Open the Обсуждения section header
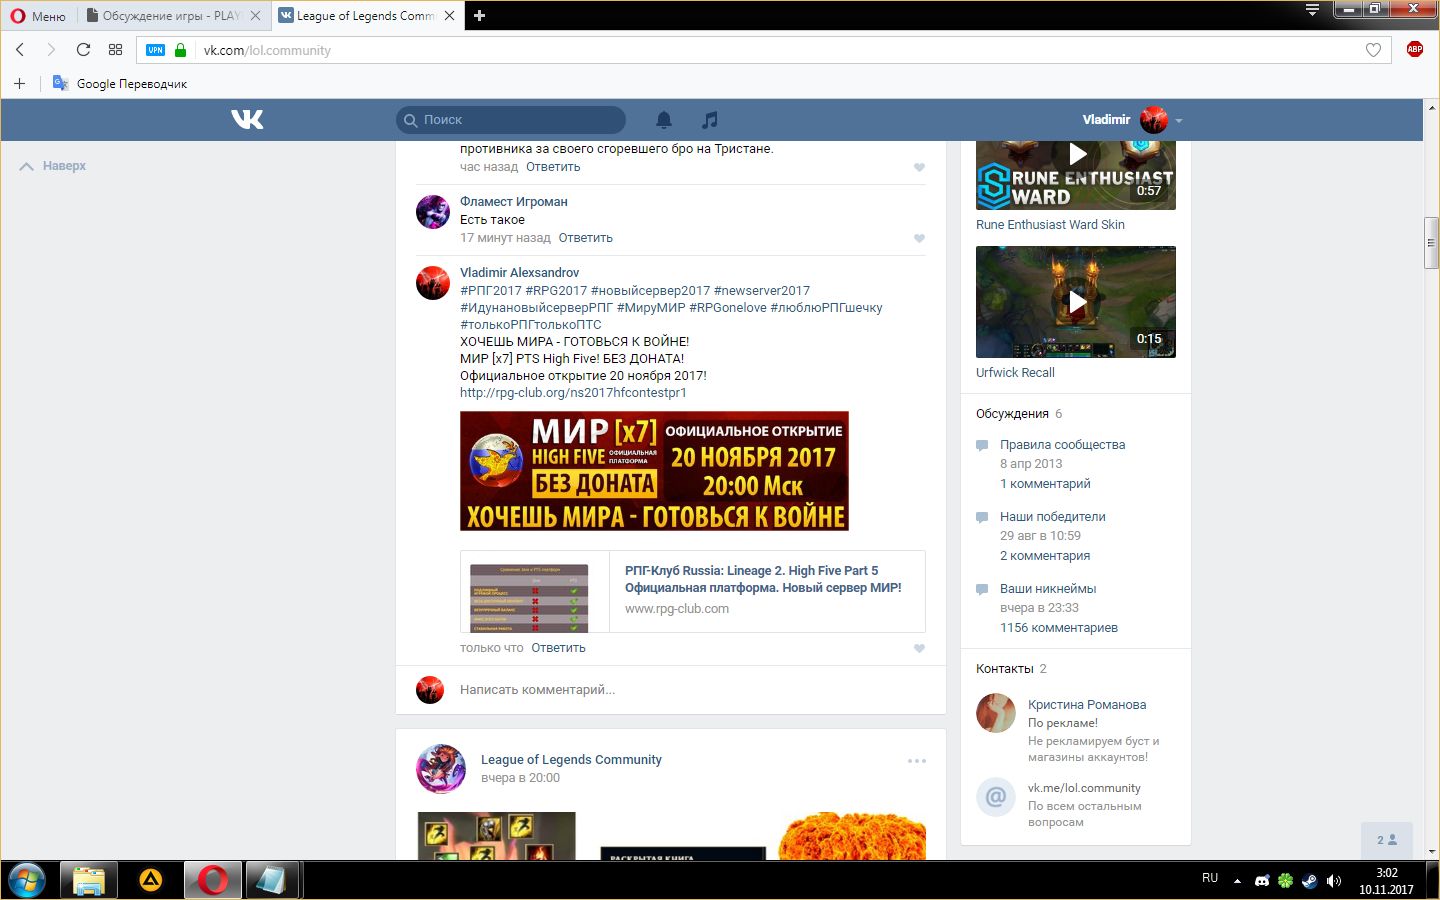Screen dimensions: 1440x900 tap(1012, 414)
